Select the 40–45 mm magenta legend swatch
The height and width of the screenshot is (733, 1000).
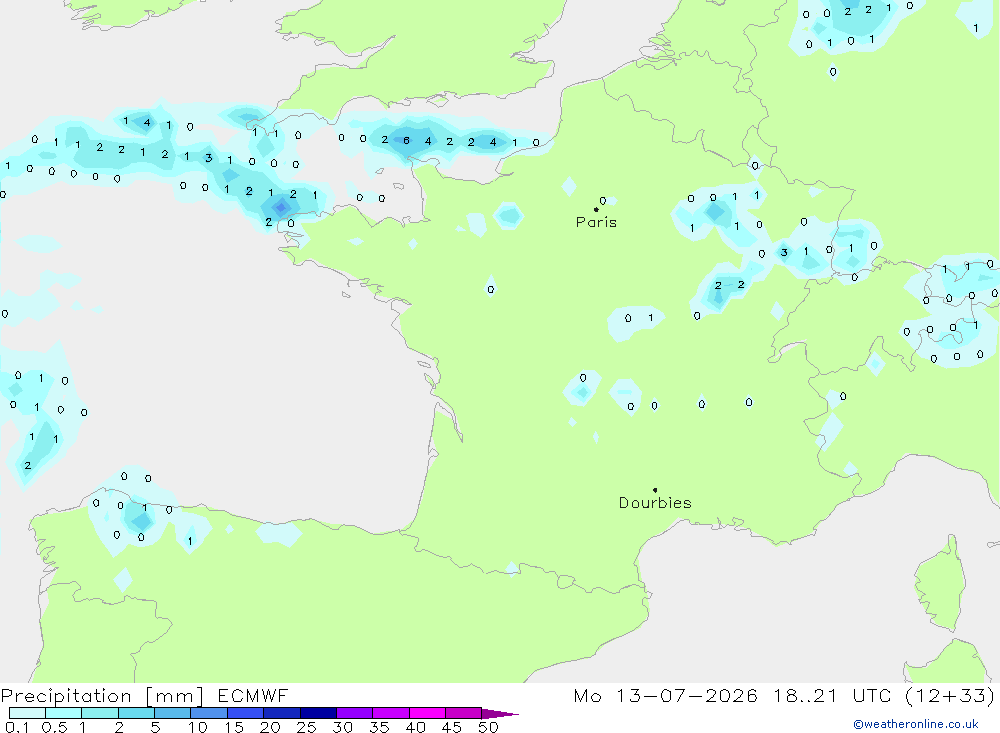point(427,713)
